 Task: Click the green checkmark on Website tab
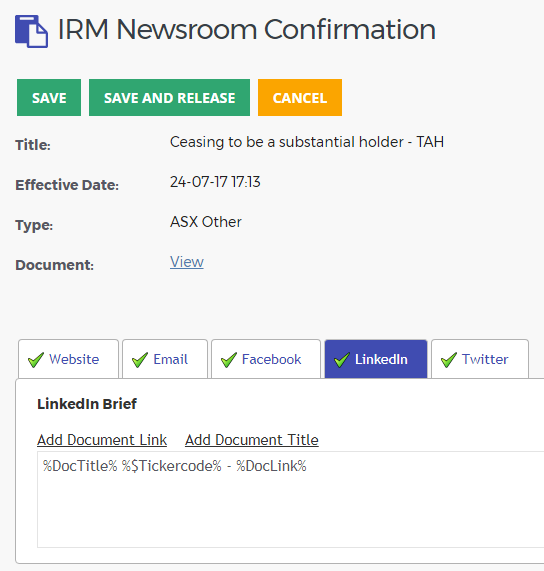coord(36,360)
